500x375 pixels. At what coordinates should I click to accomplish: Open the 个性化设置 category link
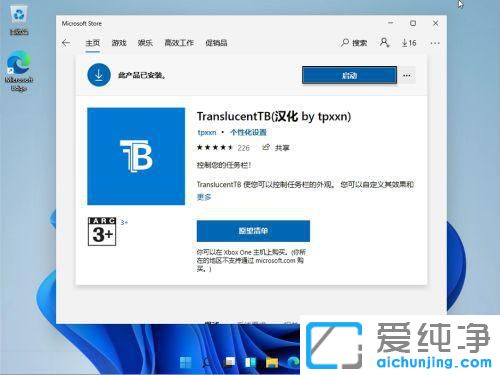tap(248, 132)
